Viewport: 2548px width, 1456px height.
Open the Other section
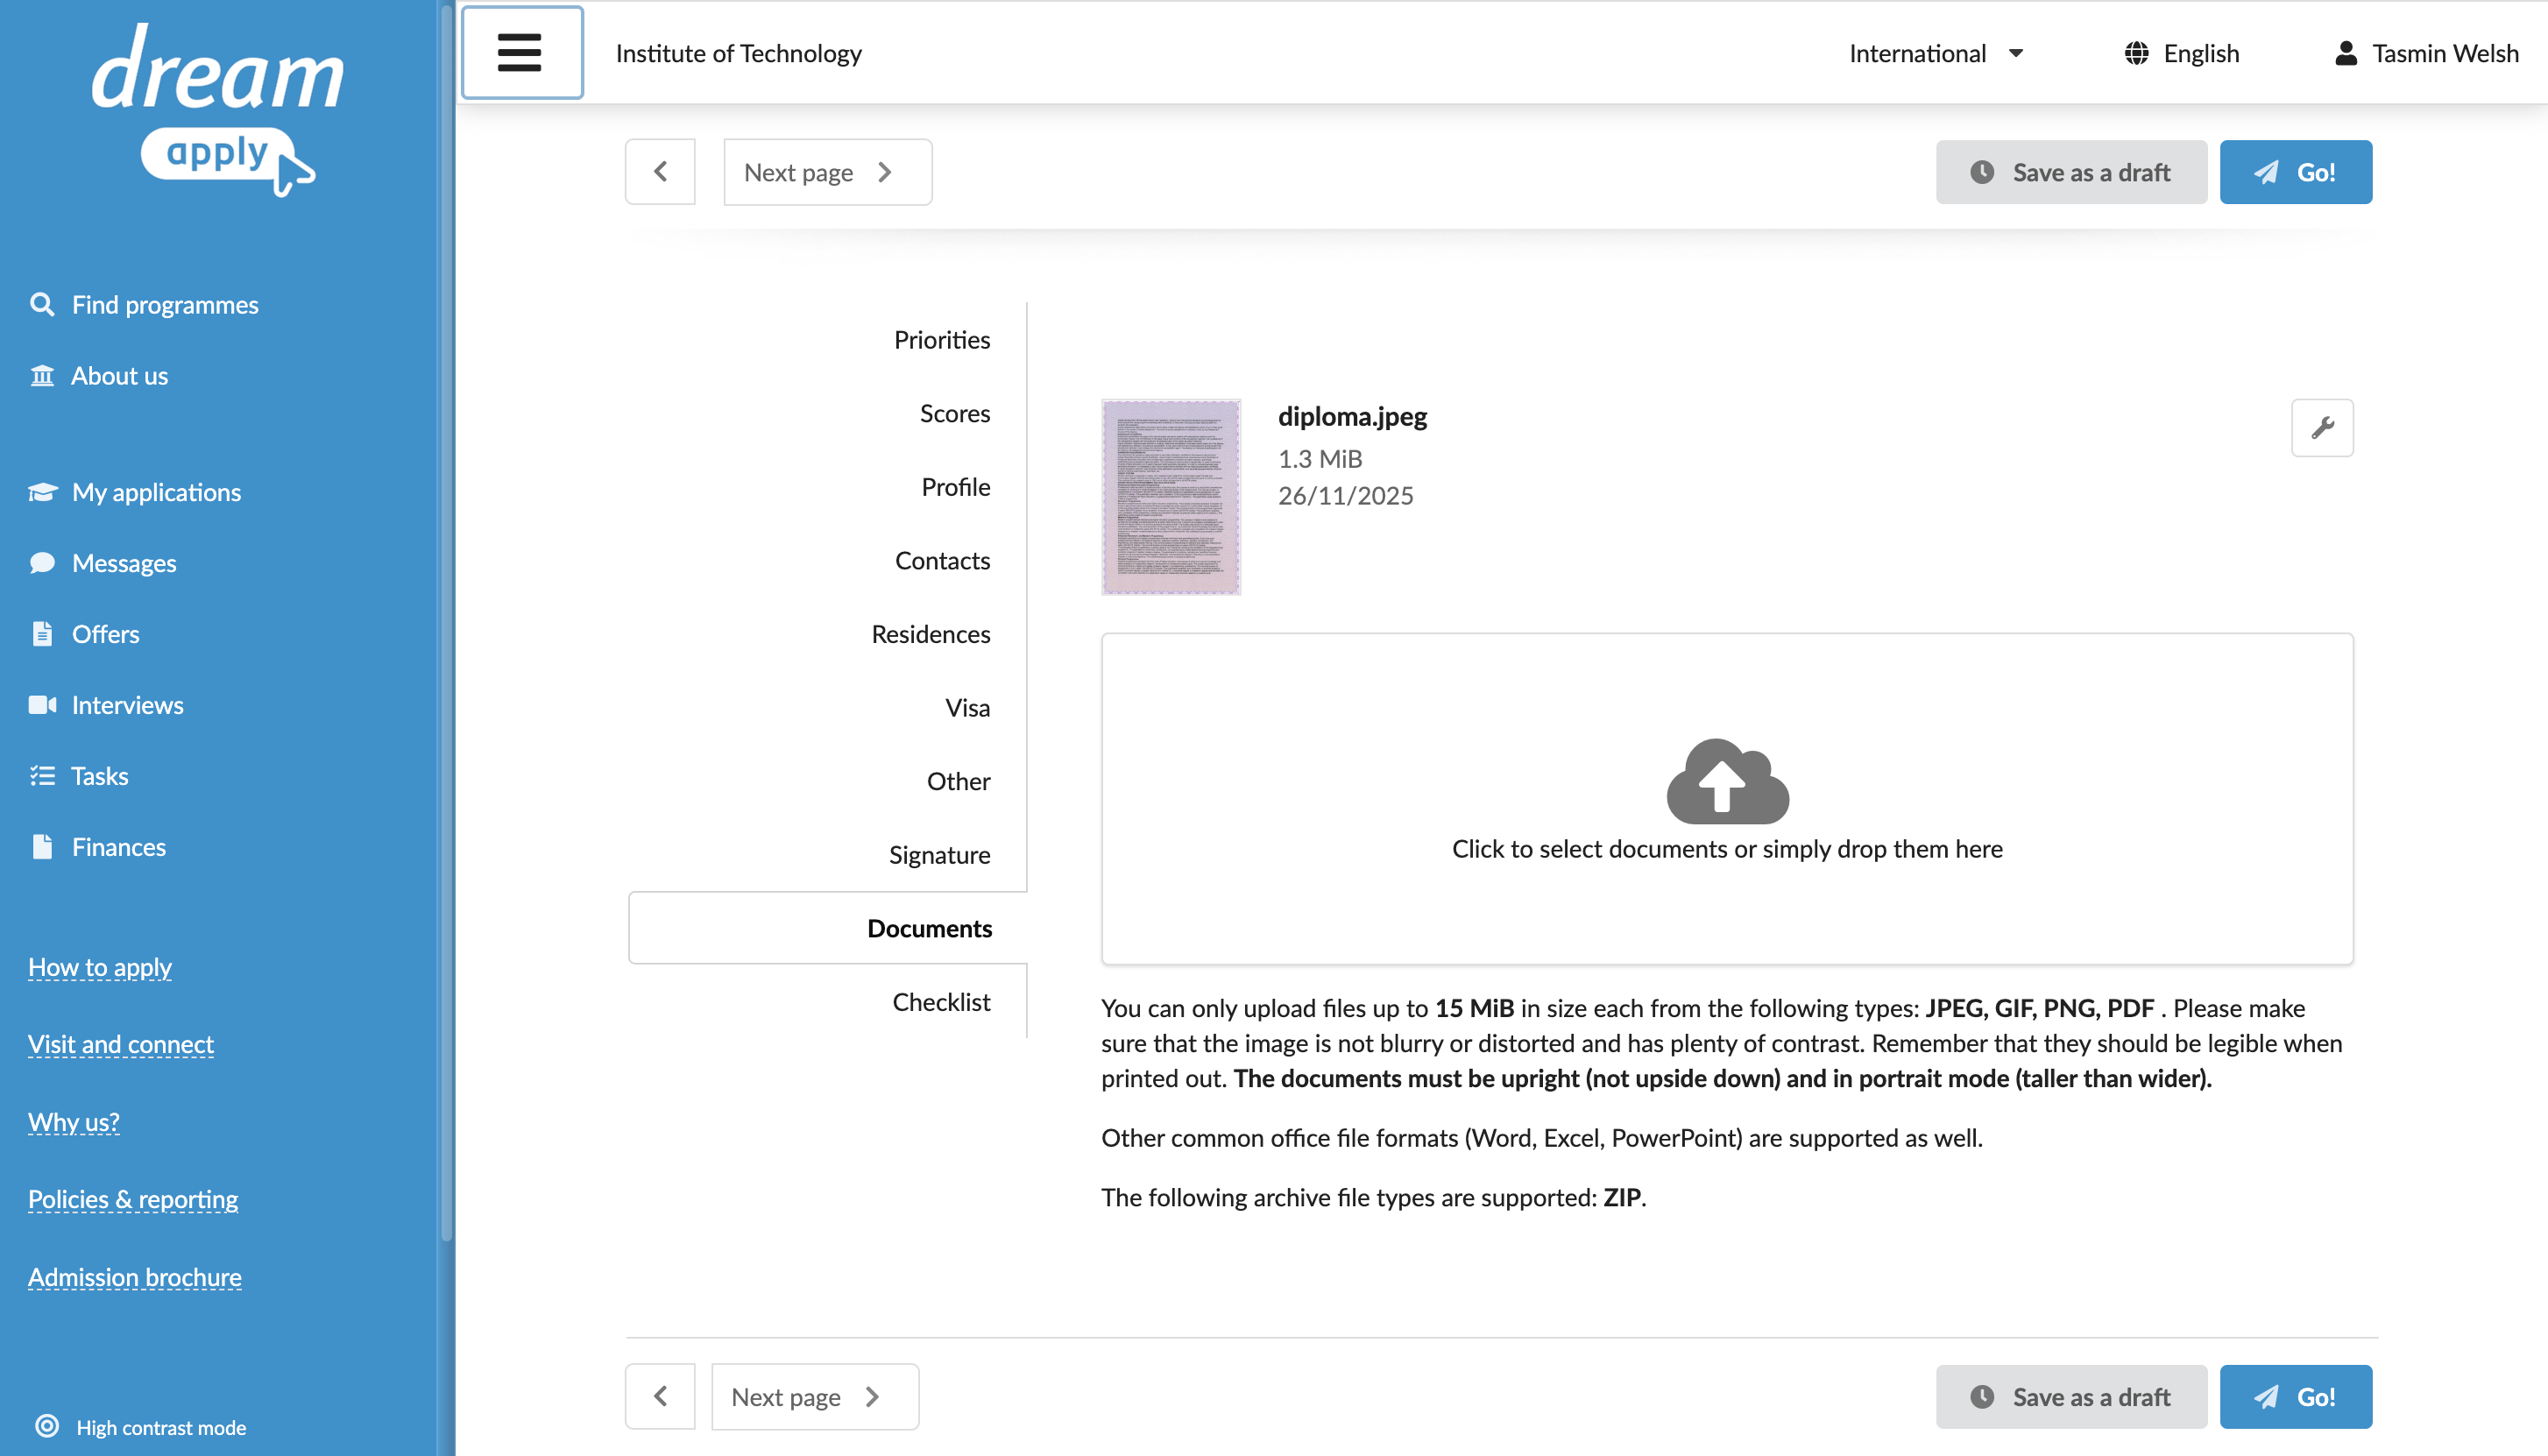(x=958, y=781)
